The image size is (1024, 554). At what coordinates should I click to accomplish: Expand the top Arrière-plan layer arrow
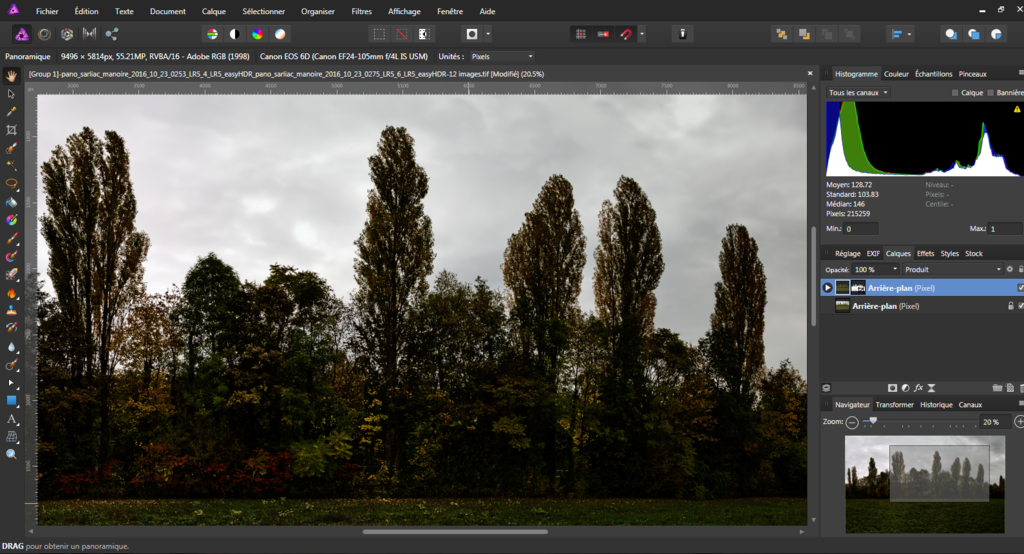(827, 287)
